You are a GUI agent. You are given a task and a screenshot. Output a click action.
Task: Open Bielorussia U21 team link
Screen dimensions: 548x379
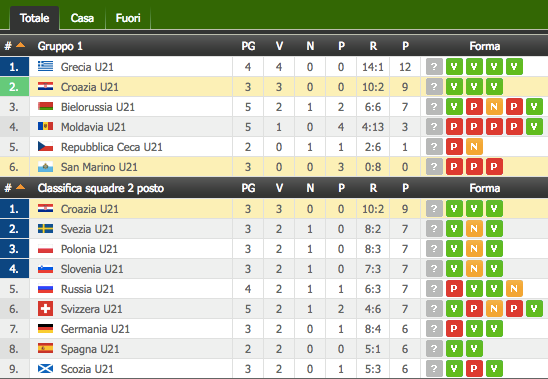[98, 107]
